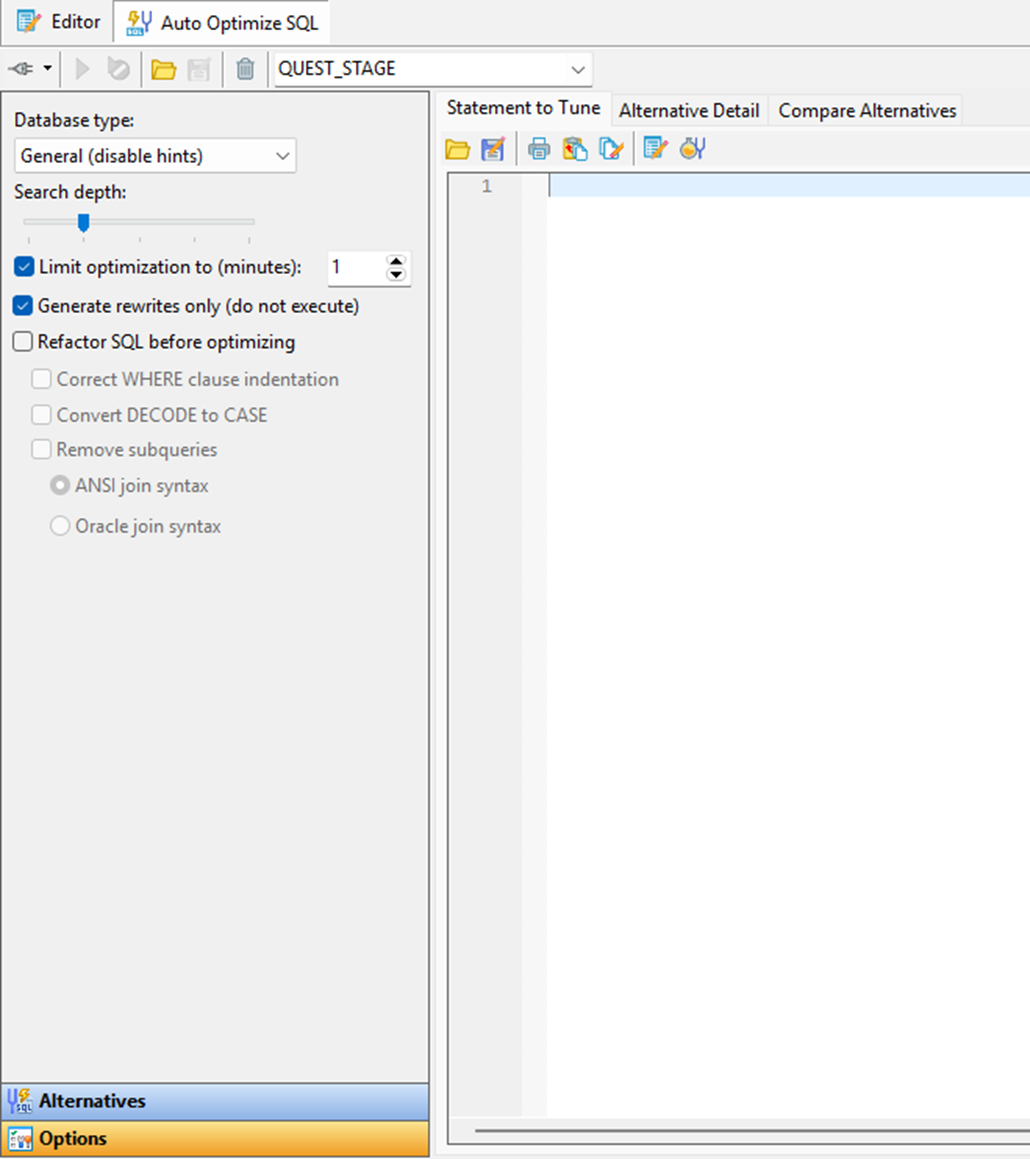
Task: Click the Stop optimization icon
Action: (x=118, y=69)
